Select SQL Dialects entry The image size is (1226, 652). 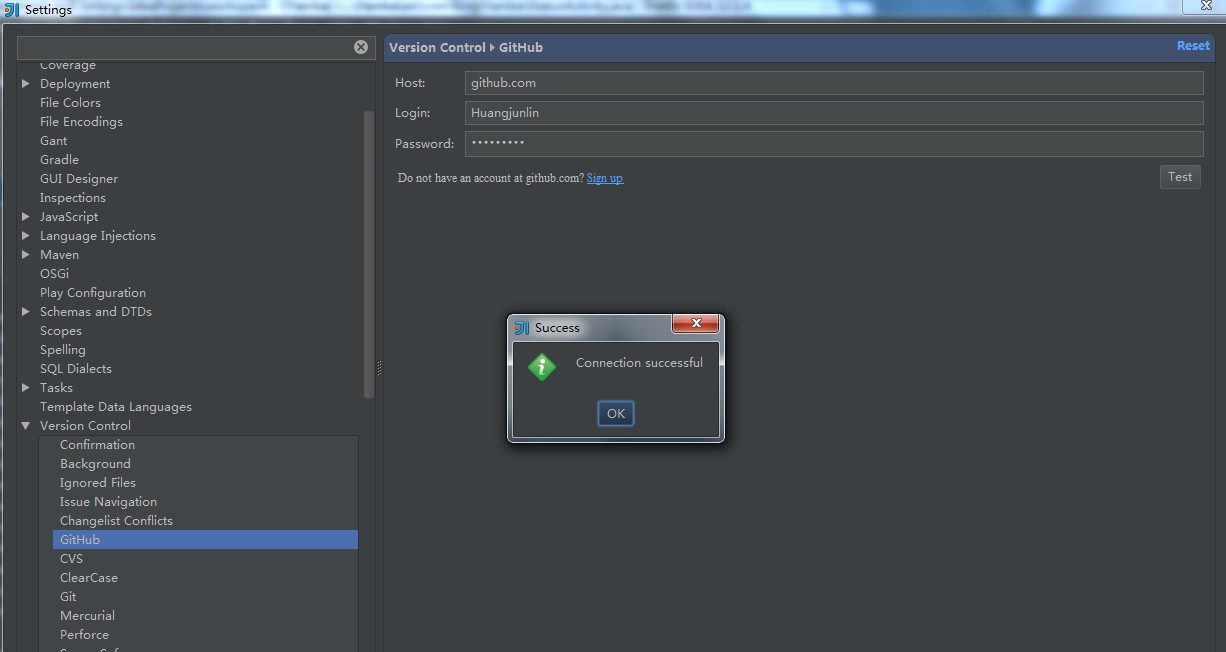click(x=76, y=369)
